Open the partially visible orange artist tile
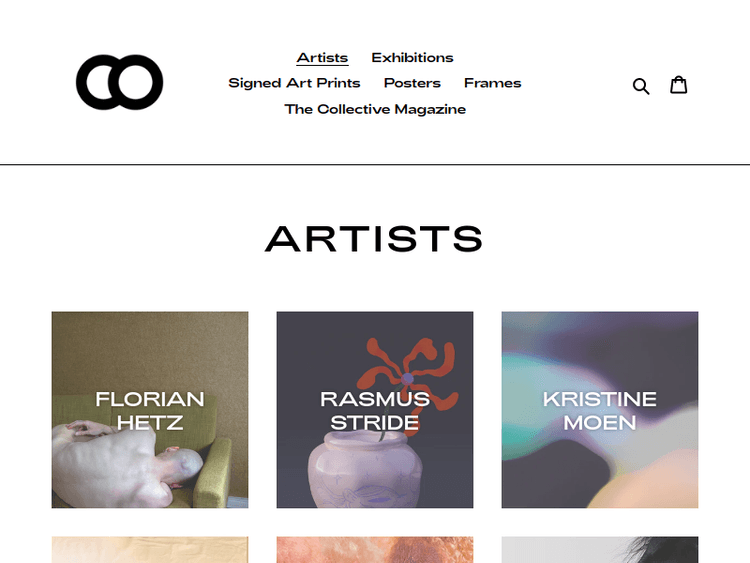 coord(375,550)
